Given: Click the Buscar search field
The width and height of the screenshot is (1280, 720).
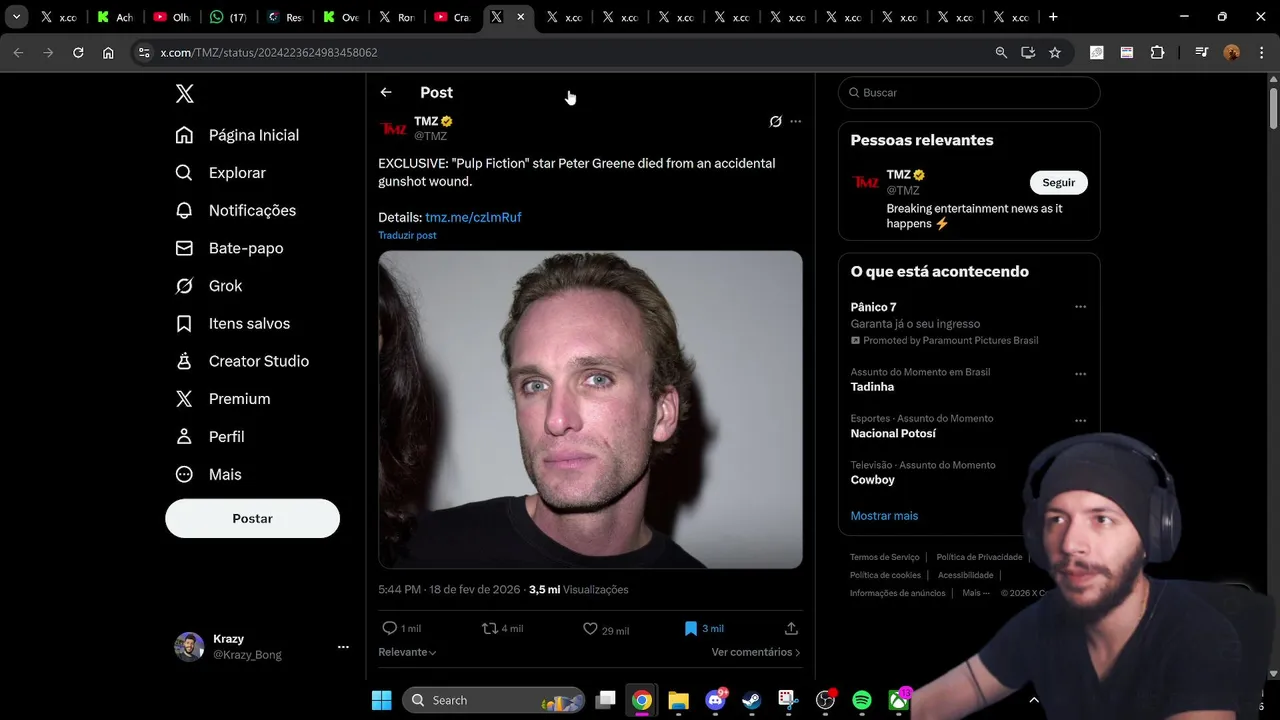Looking at the screenshot, I should pyautogui.click(x=969, y=92).
